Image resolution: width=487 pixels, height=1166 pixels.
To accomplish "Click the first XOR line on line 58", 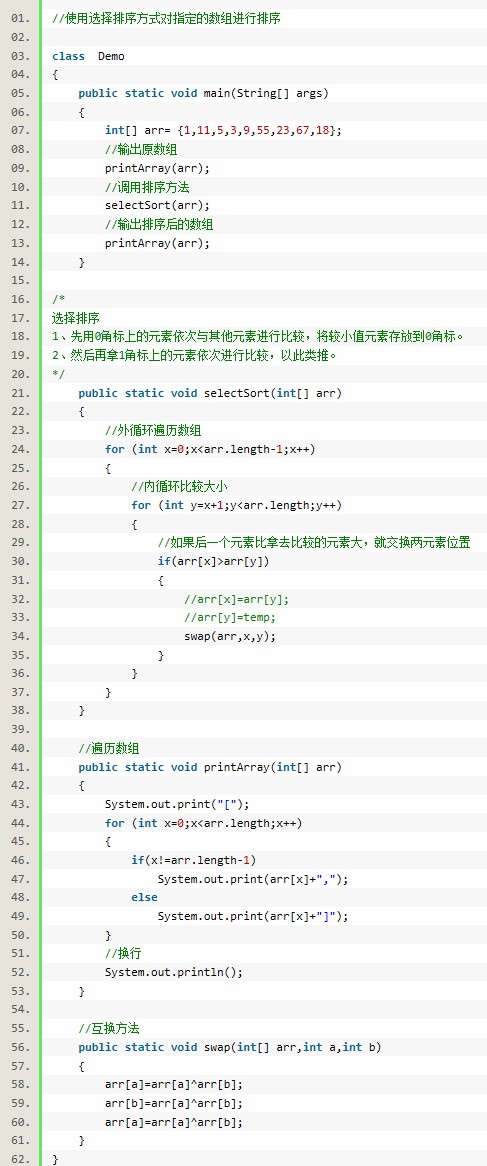I will tap(174, 1085).
